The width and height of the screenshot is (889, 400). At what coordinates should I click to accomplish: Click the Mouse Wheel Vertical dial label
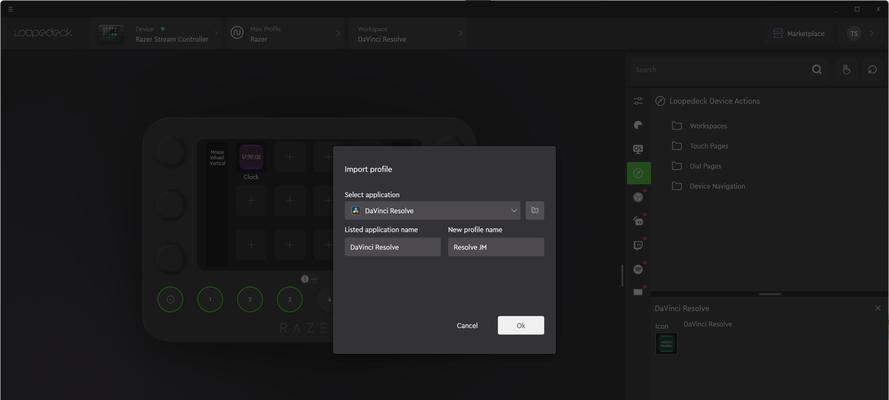217,158
